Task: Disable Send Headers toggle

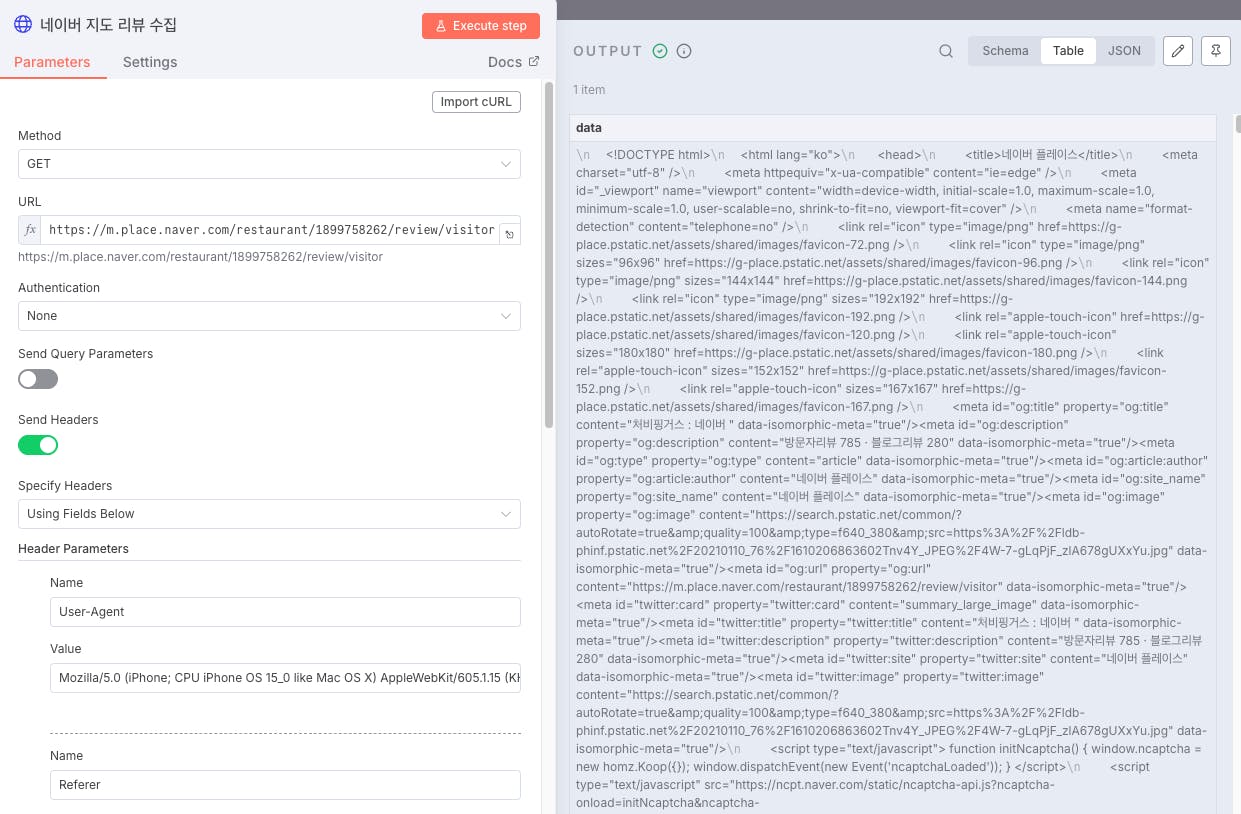Action: point(38,445)
